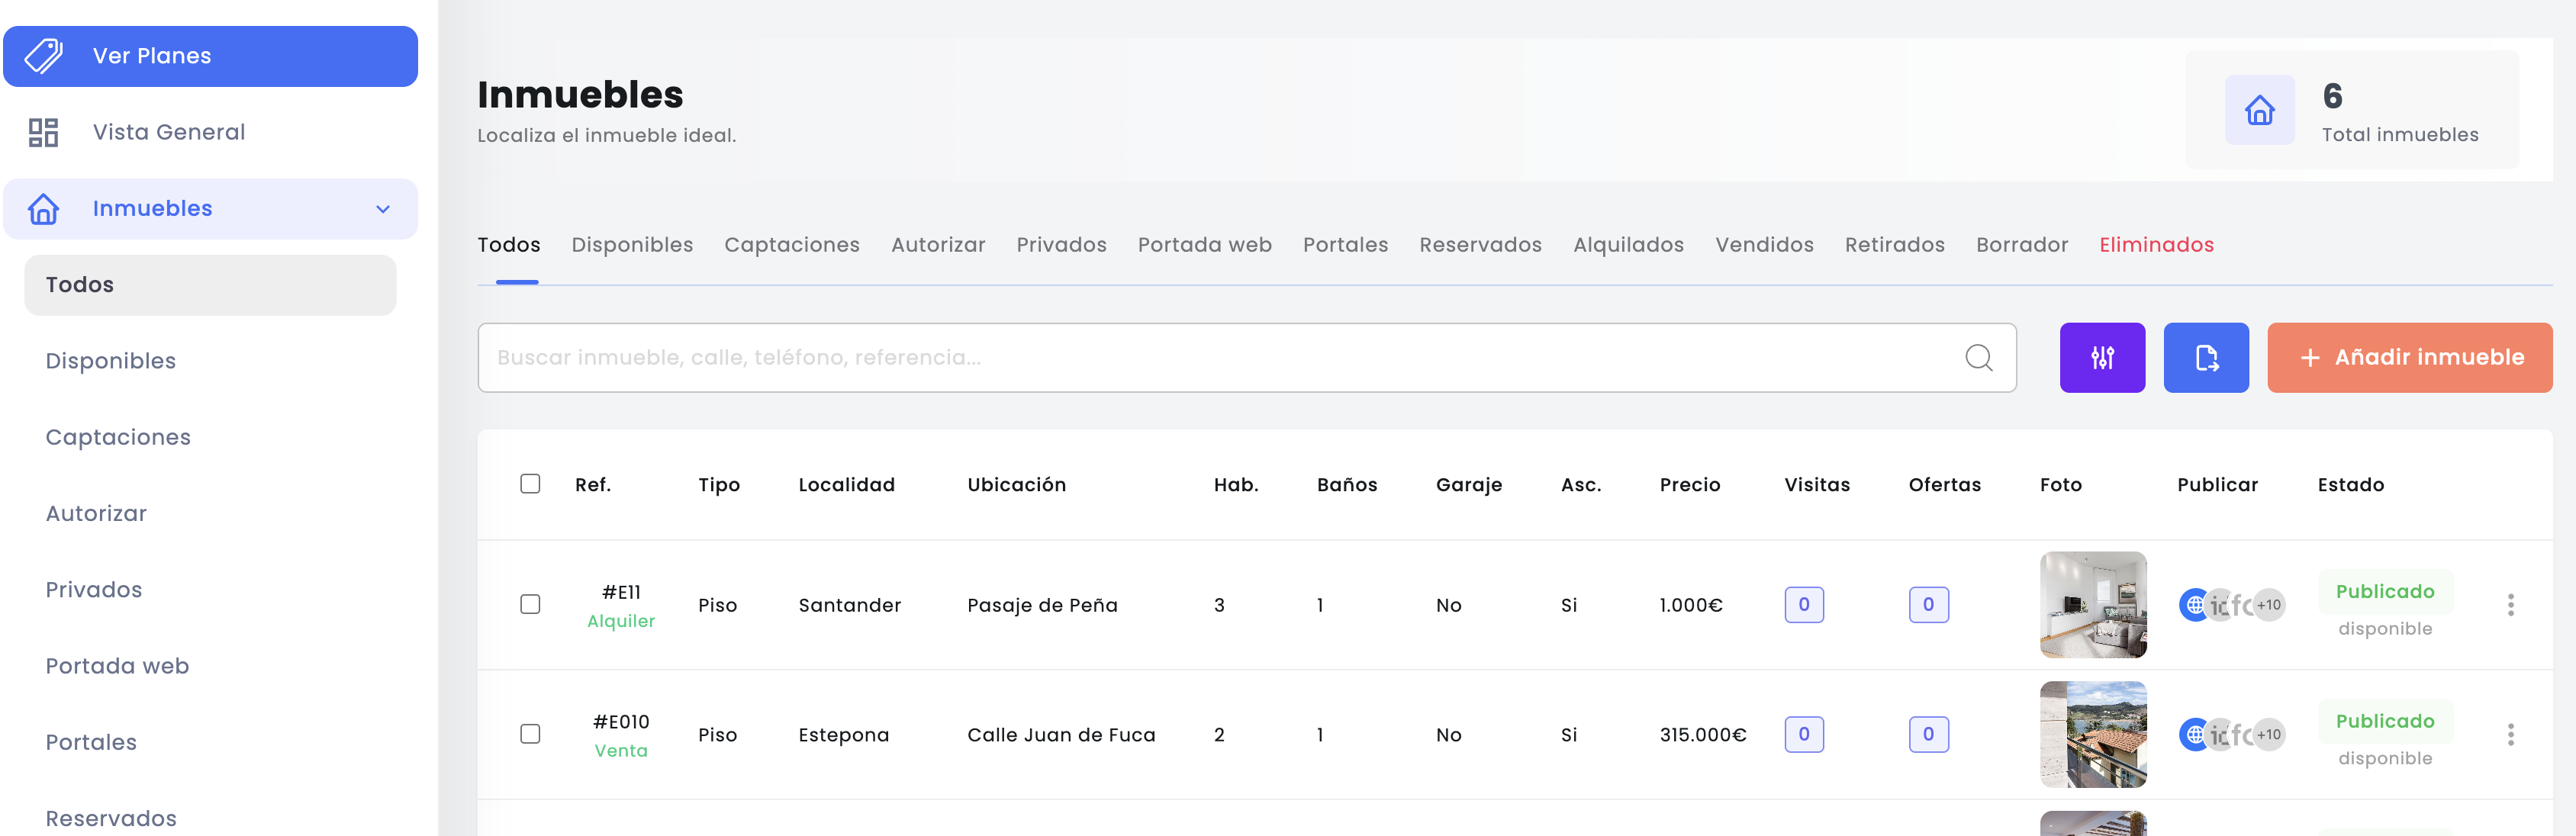The width and height of the screenshot is (2576, 836).
Task: Click the house icon beside Total inmuebles
Action: click(x=2259, y=110)
